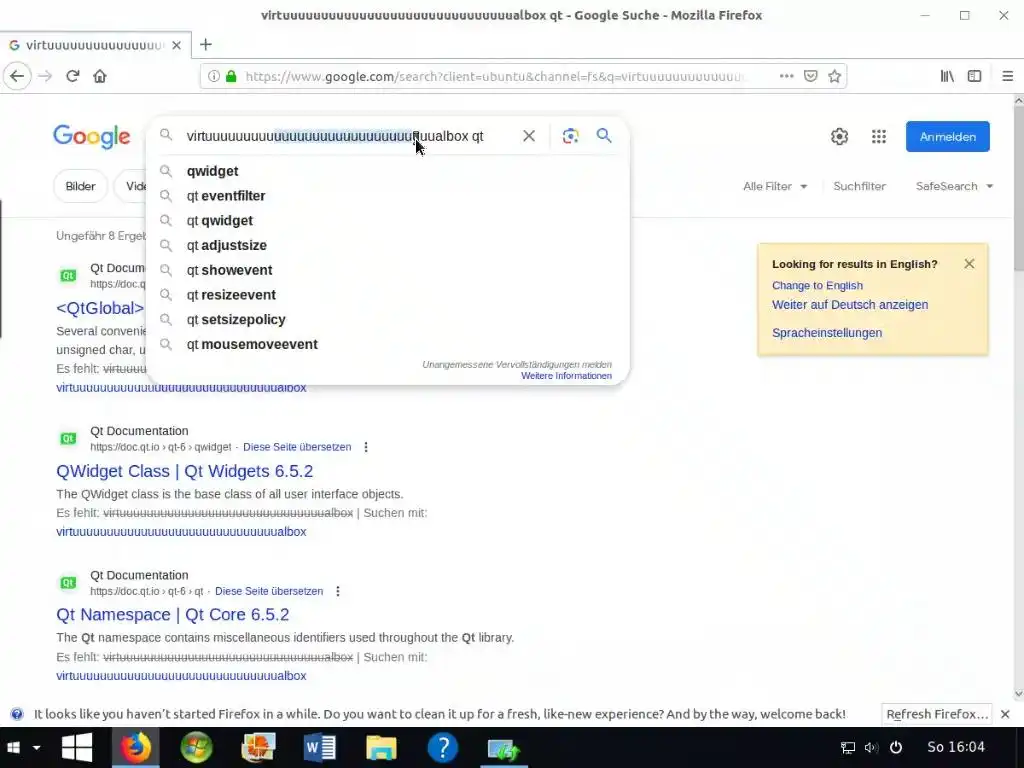
Task: Open Spracheinstellungen link
Action: (x=827, y=333)
